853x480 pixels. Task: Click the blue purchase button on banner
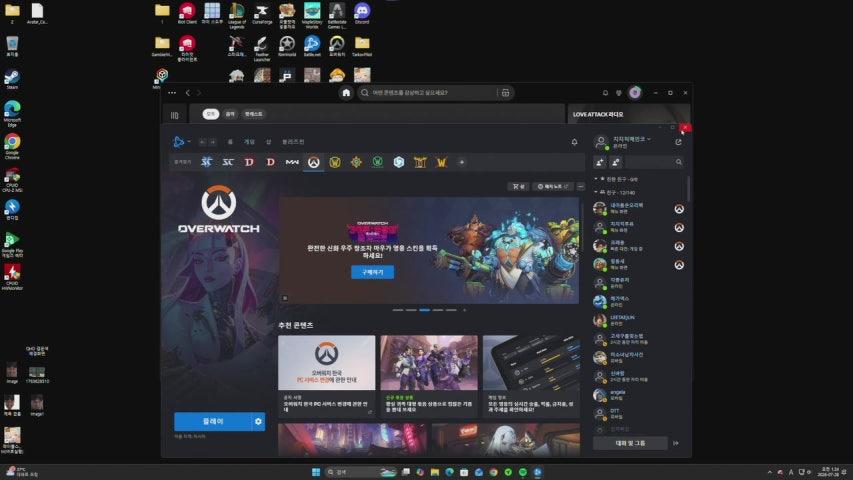[x=373, y=272]
